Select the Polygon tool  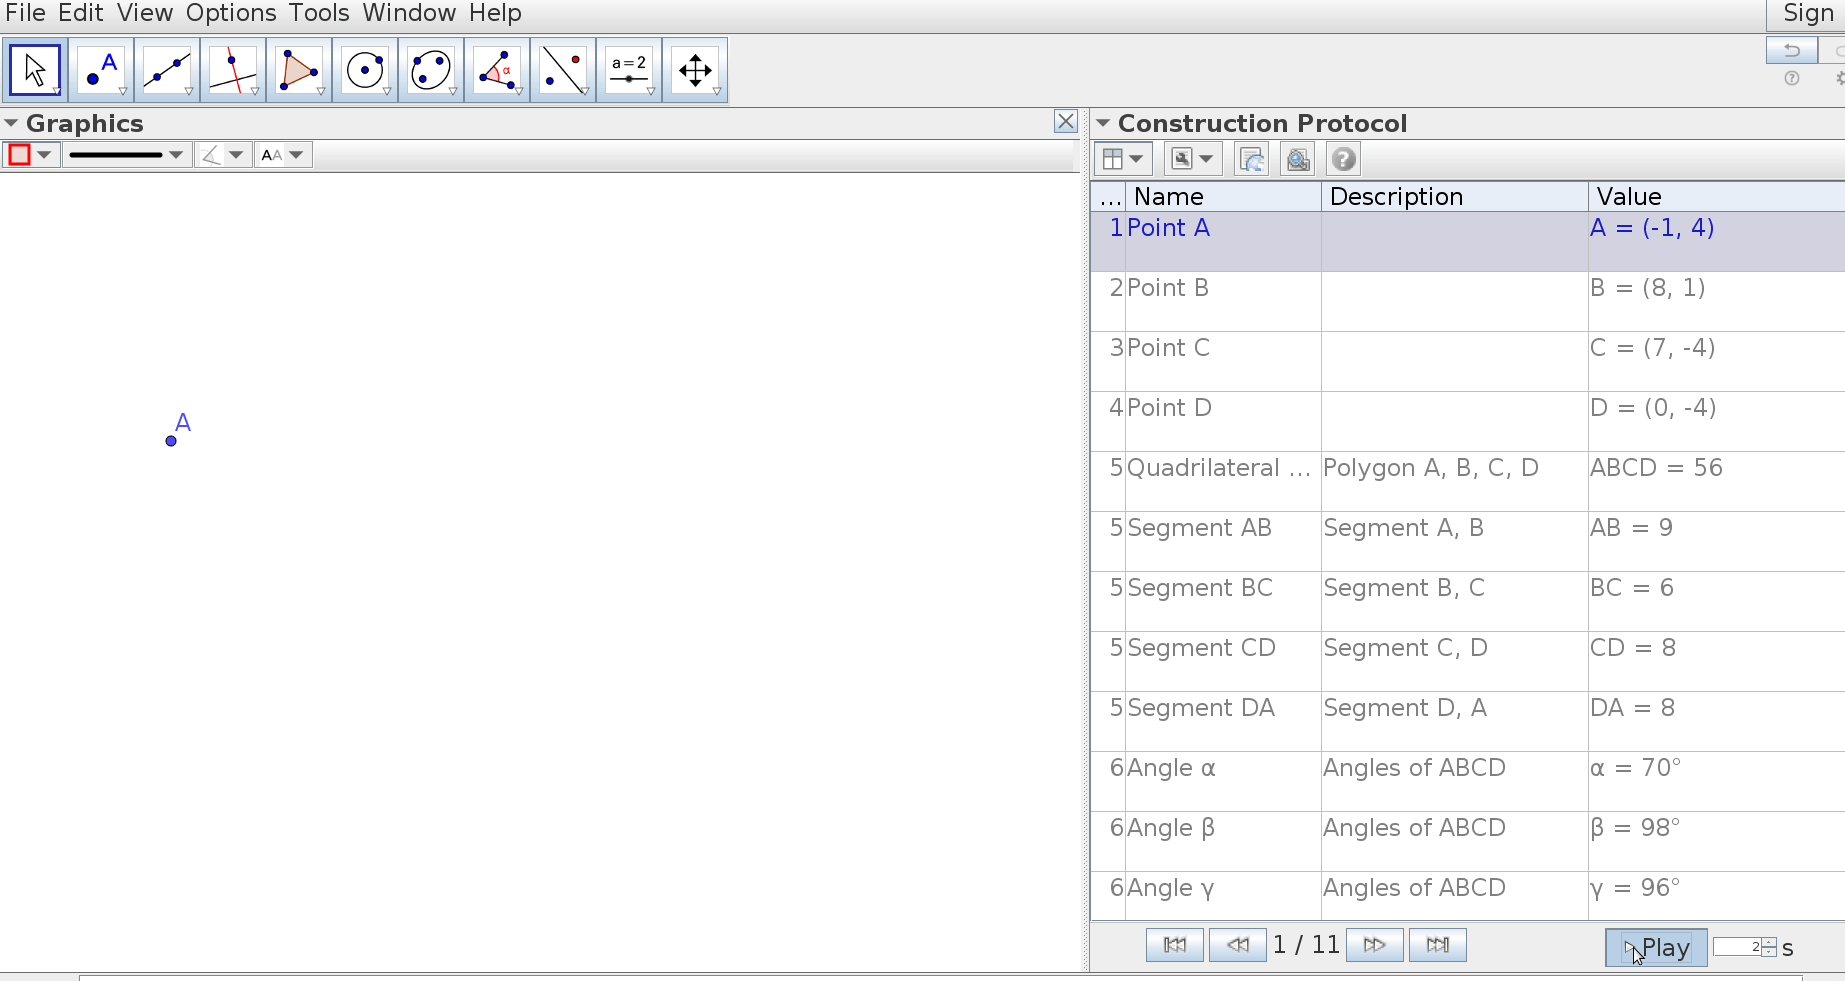(x=299, y=70)
